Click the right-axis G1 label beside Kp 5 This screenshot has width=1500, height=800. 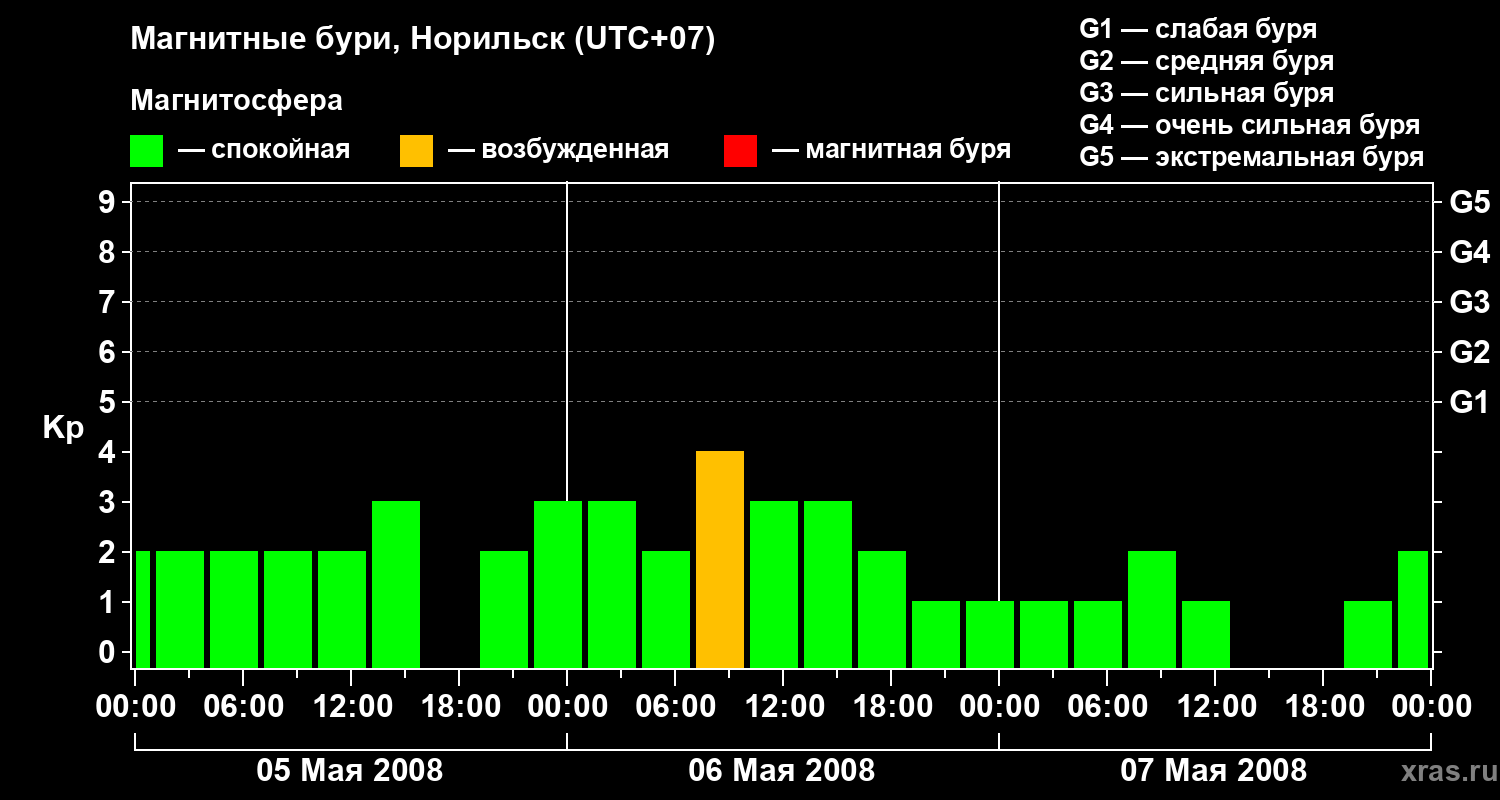(x=1469, y=402)
